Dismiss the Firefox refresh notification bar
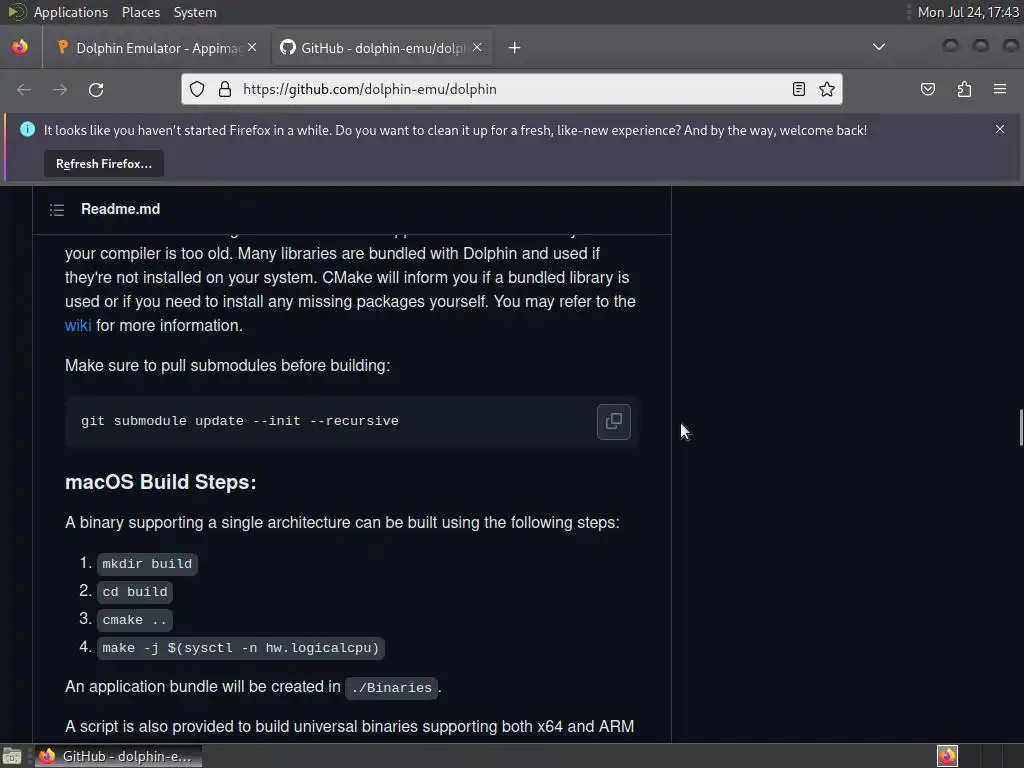The image size is (1024, 768). point(1000,129)
